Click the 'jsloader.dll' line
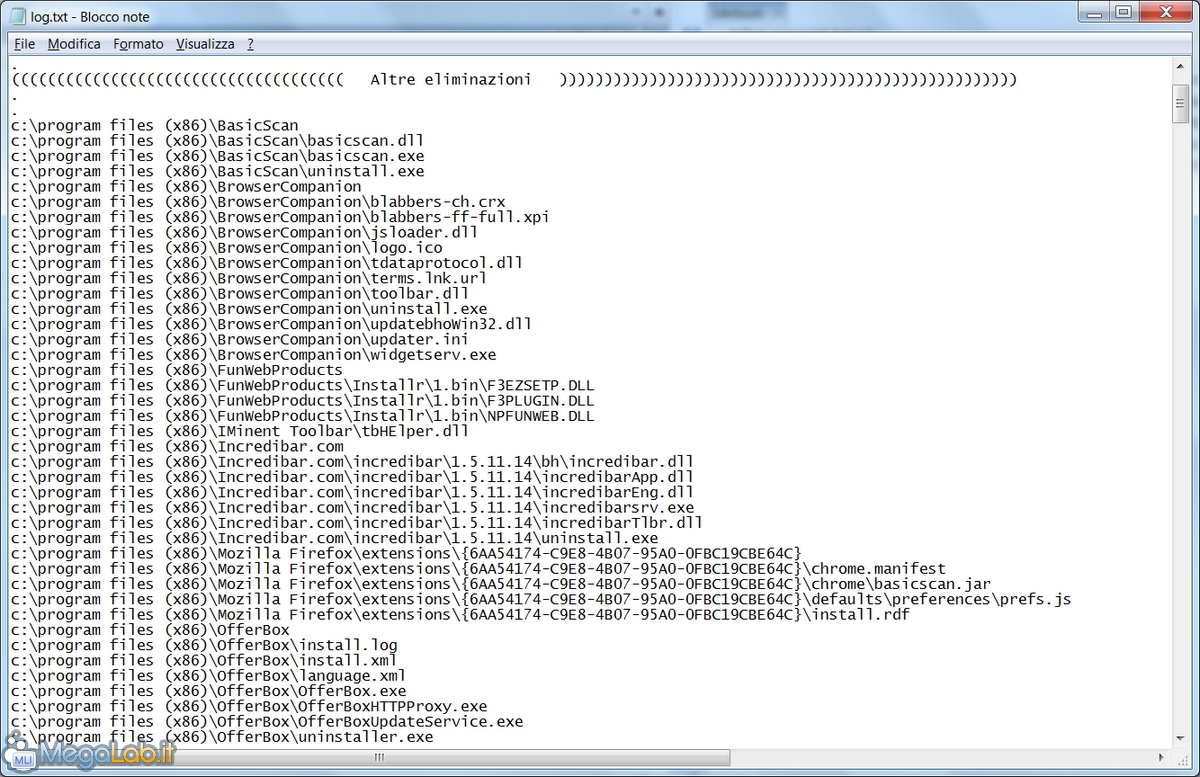The height and width of the screenshot is (777, 1200). tap(244, 232)
